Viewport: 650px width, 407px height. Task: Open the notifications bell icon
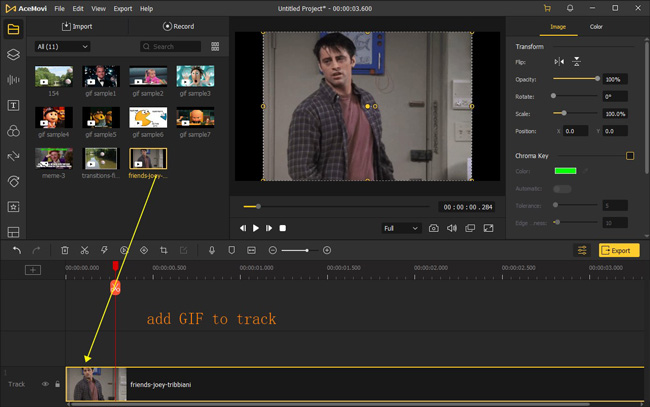(570, 8)
